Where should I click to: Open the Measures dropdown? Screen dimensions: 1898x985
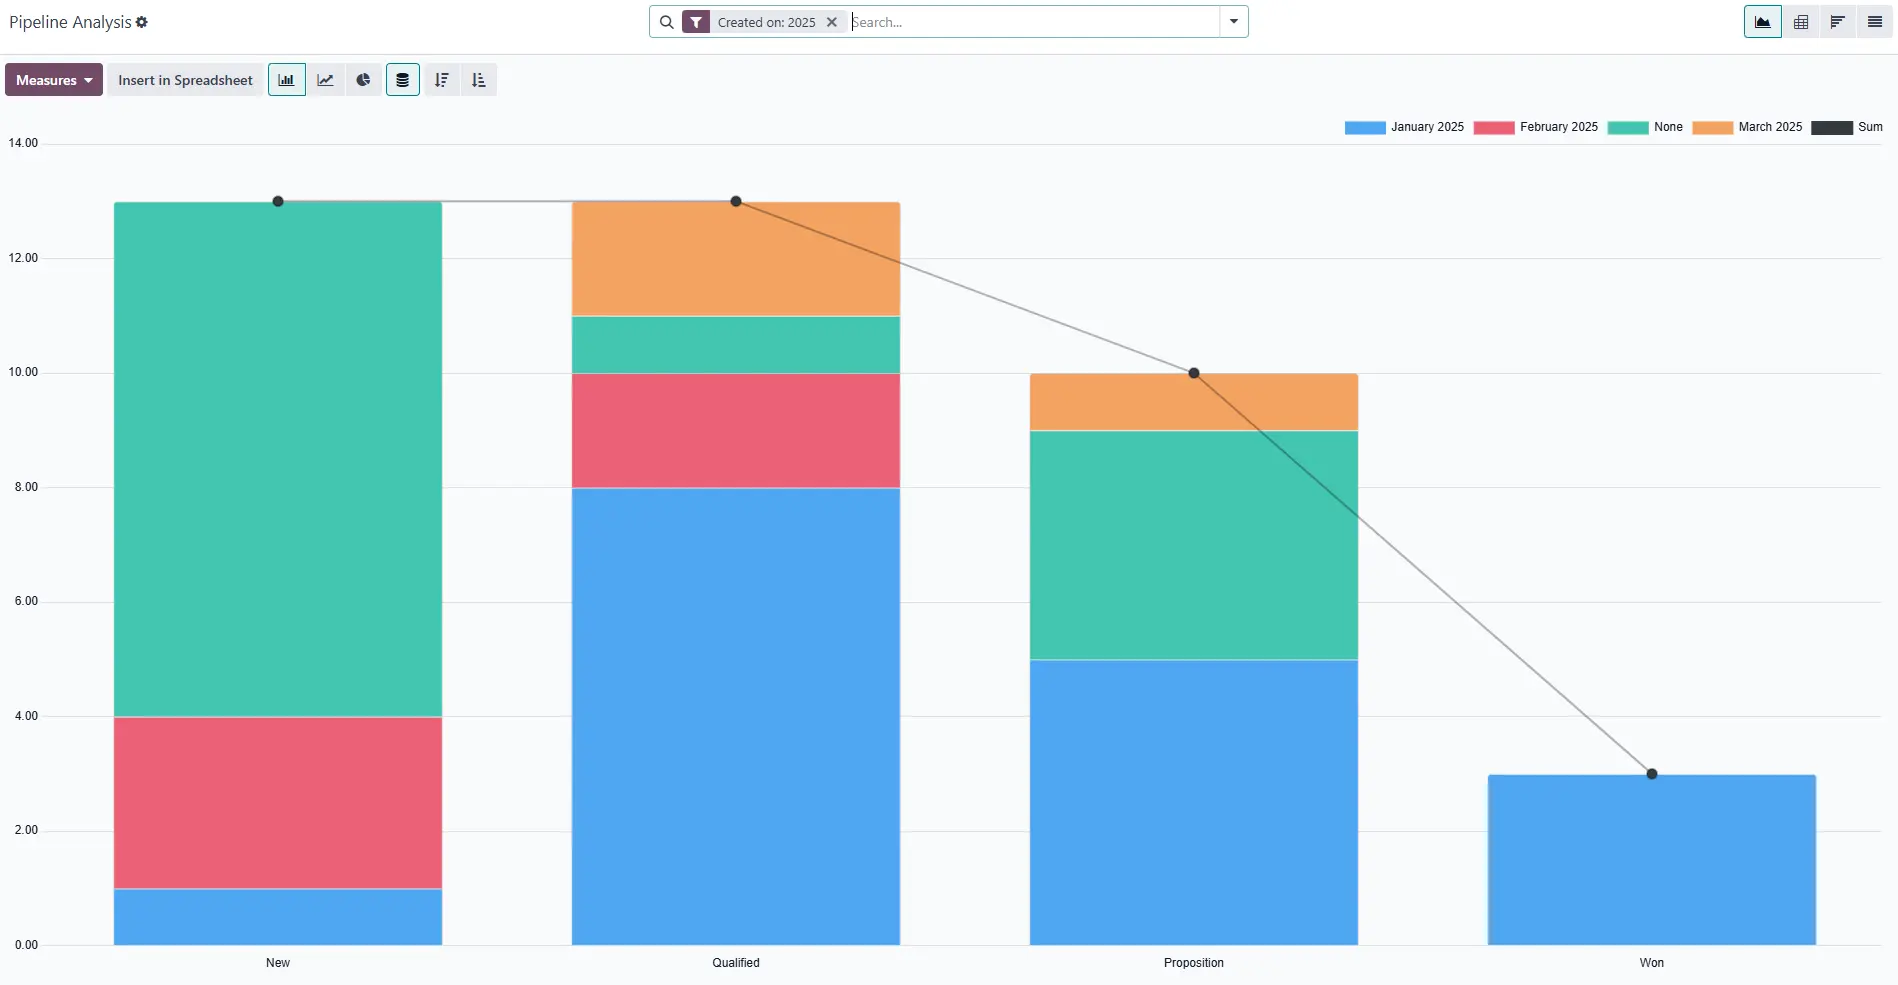point(54,80)
